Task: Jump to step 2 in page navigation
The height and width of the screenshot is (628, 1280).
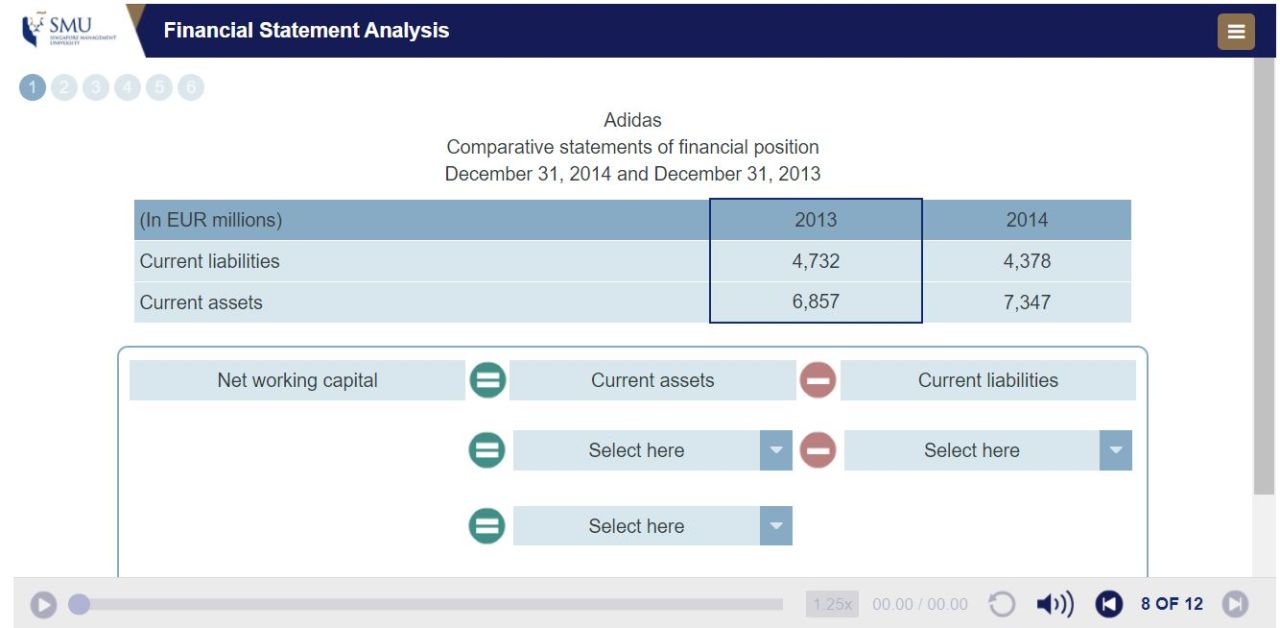Action: (64, 88)
